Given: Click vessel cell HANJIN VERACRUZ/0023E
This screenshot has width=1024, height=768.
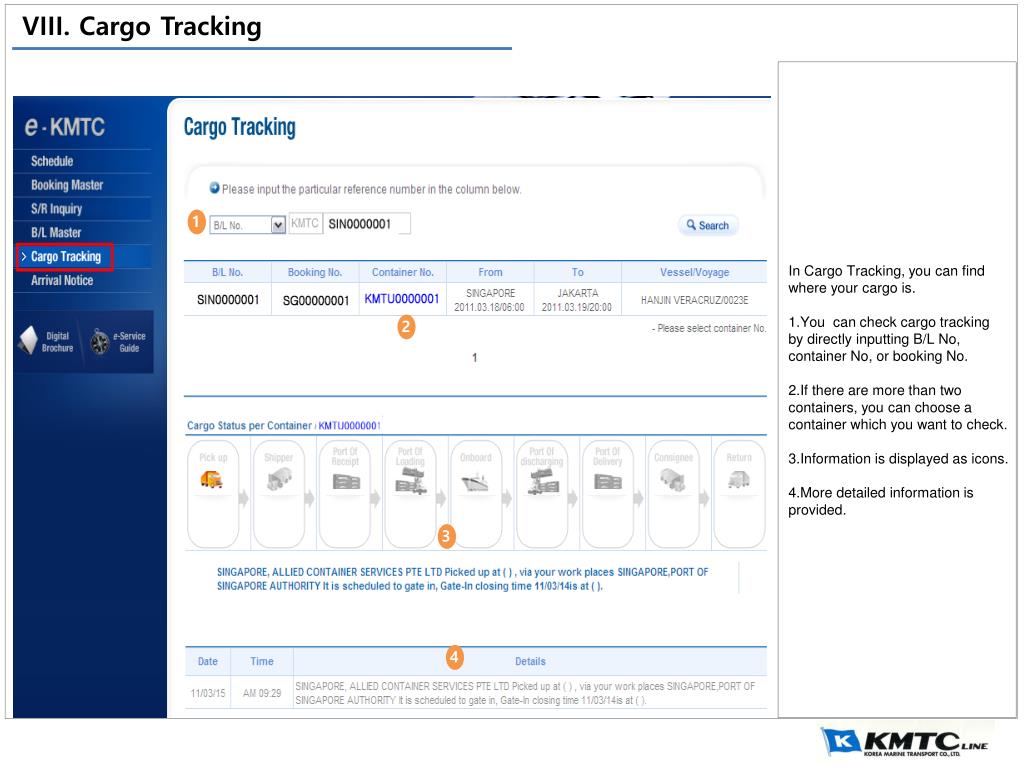Looking at the screenshot, I should (x=694, y=300).
